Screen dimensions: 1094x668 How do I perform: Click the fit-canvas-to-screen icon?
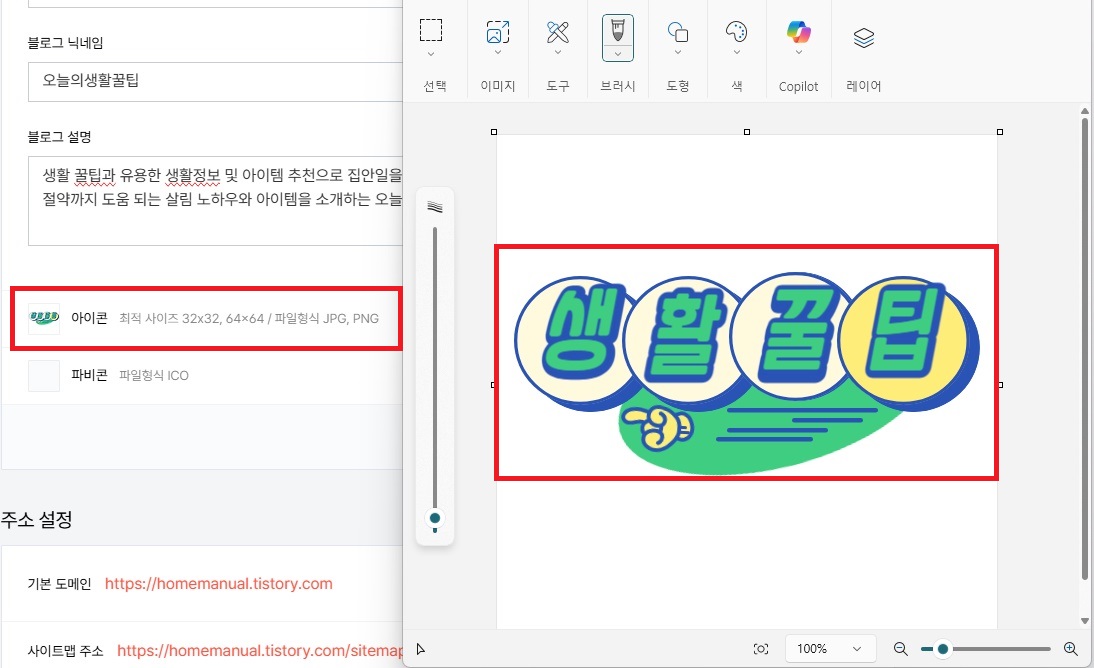(761, 648)
